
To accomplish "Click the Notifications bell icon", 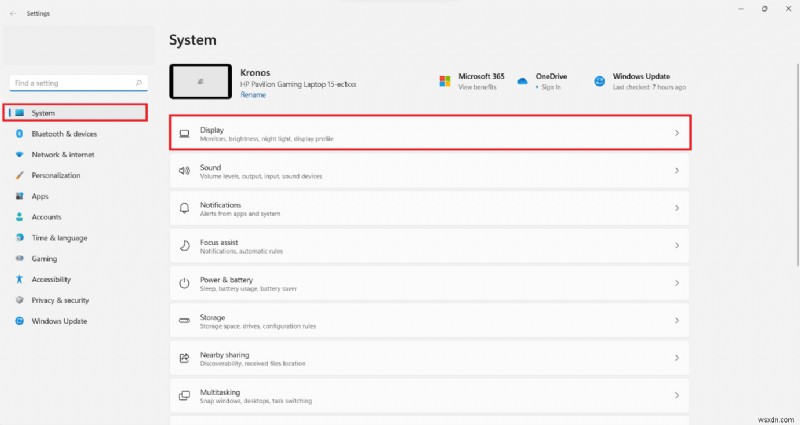I will pos(184,208).
